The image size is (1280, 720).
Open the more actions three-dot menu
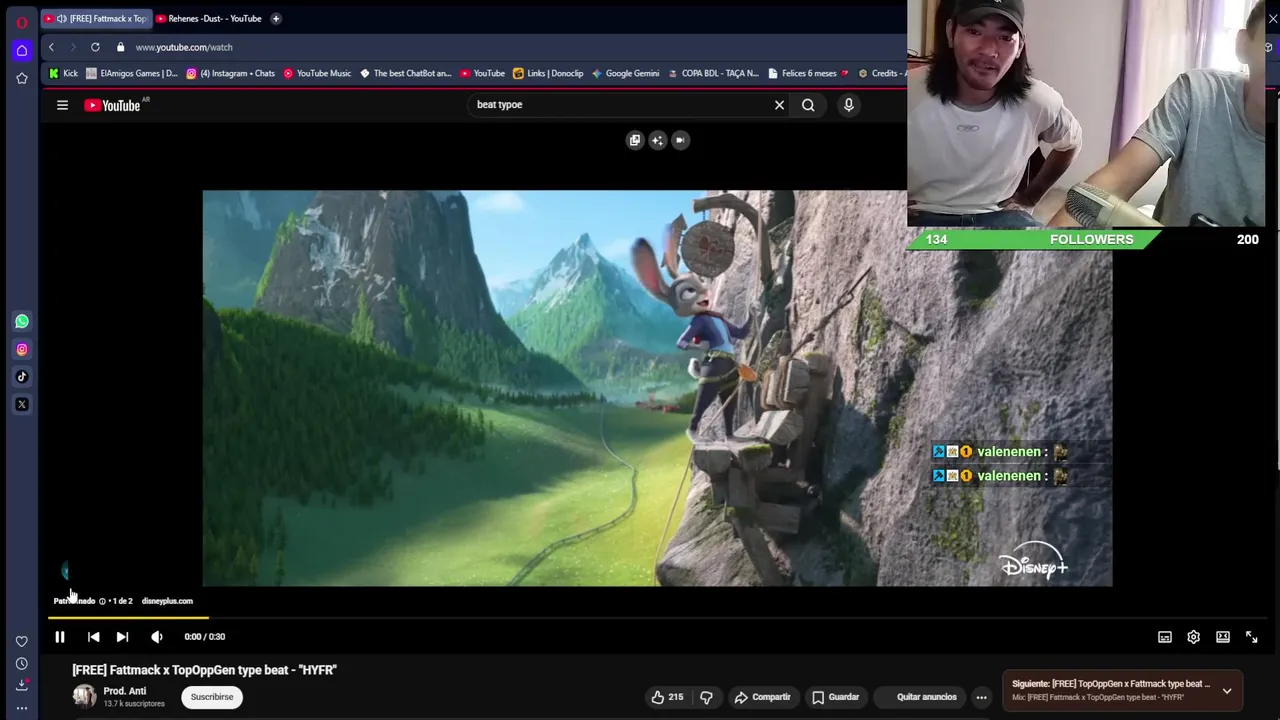click(x=981, y=697)
